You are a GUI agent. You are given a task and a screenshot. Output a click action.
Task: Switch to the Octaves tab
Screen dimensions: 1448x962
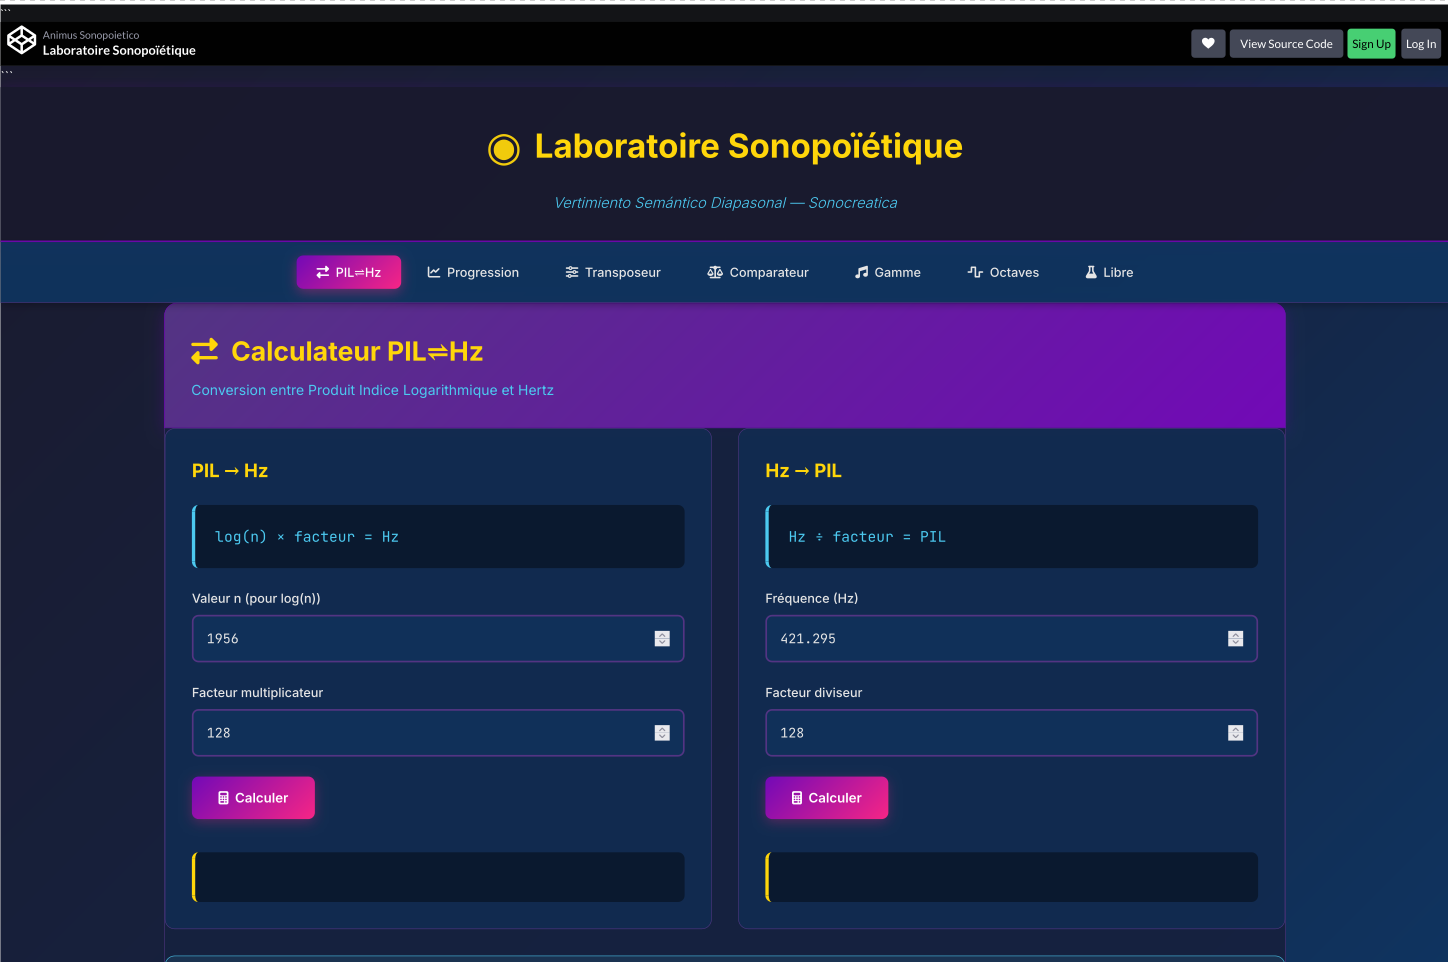1003,272
